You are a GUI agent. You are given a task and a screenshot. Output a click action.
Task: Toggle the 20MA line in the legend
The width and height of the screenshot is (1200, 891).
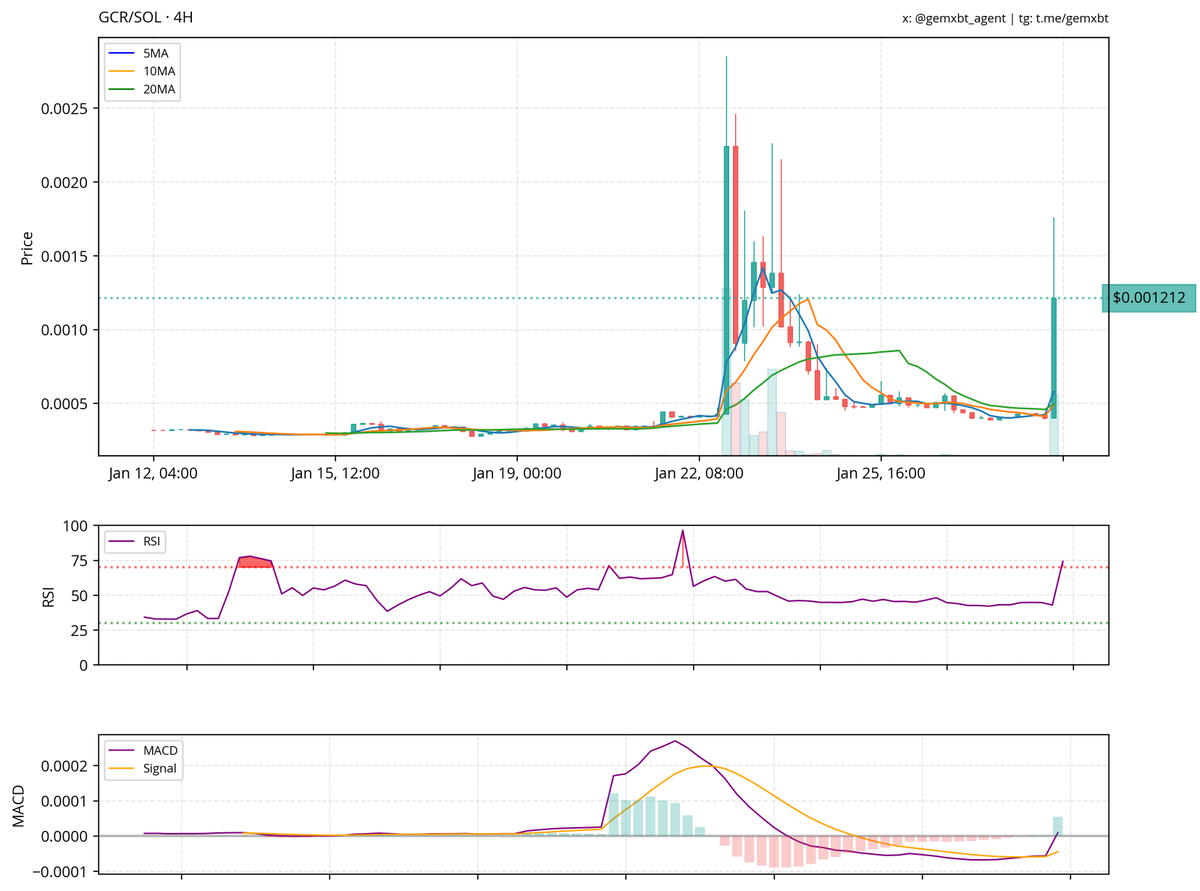point(160,90)
